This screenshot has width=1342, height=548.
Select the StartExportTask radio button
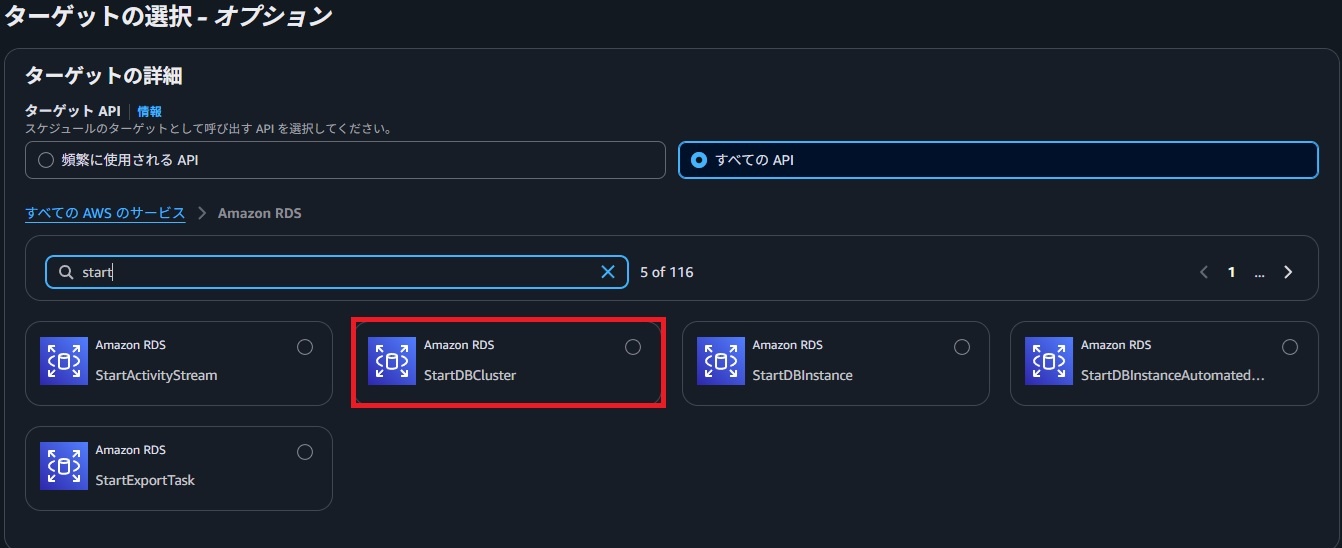click(x=305, y=452)
